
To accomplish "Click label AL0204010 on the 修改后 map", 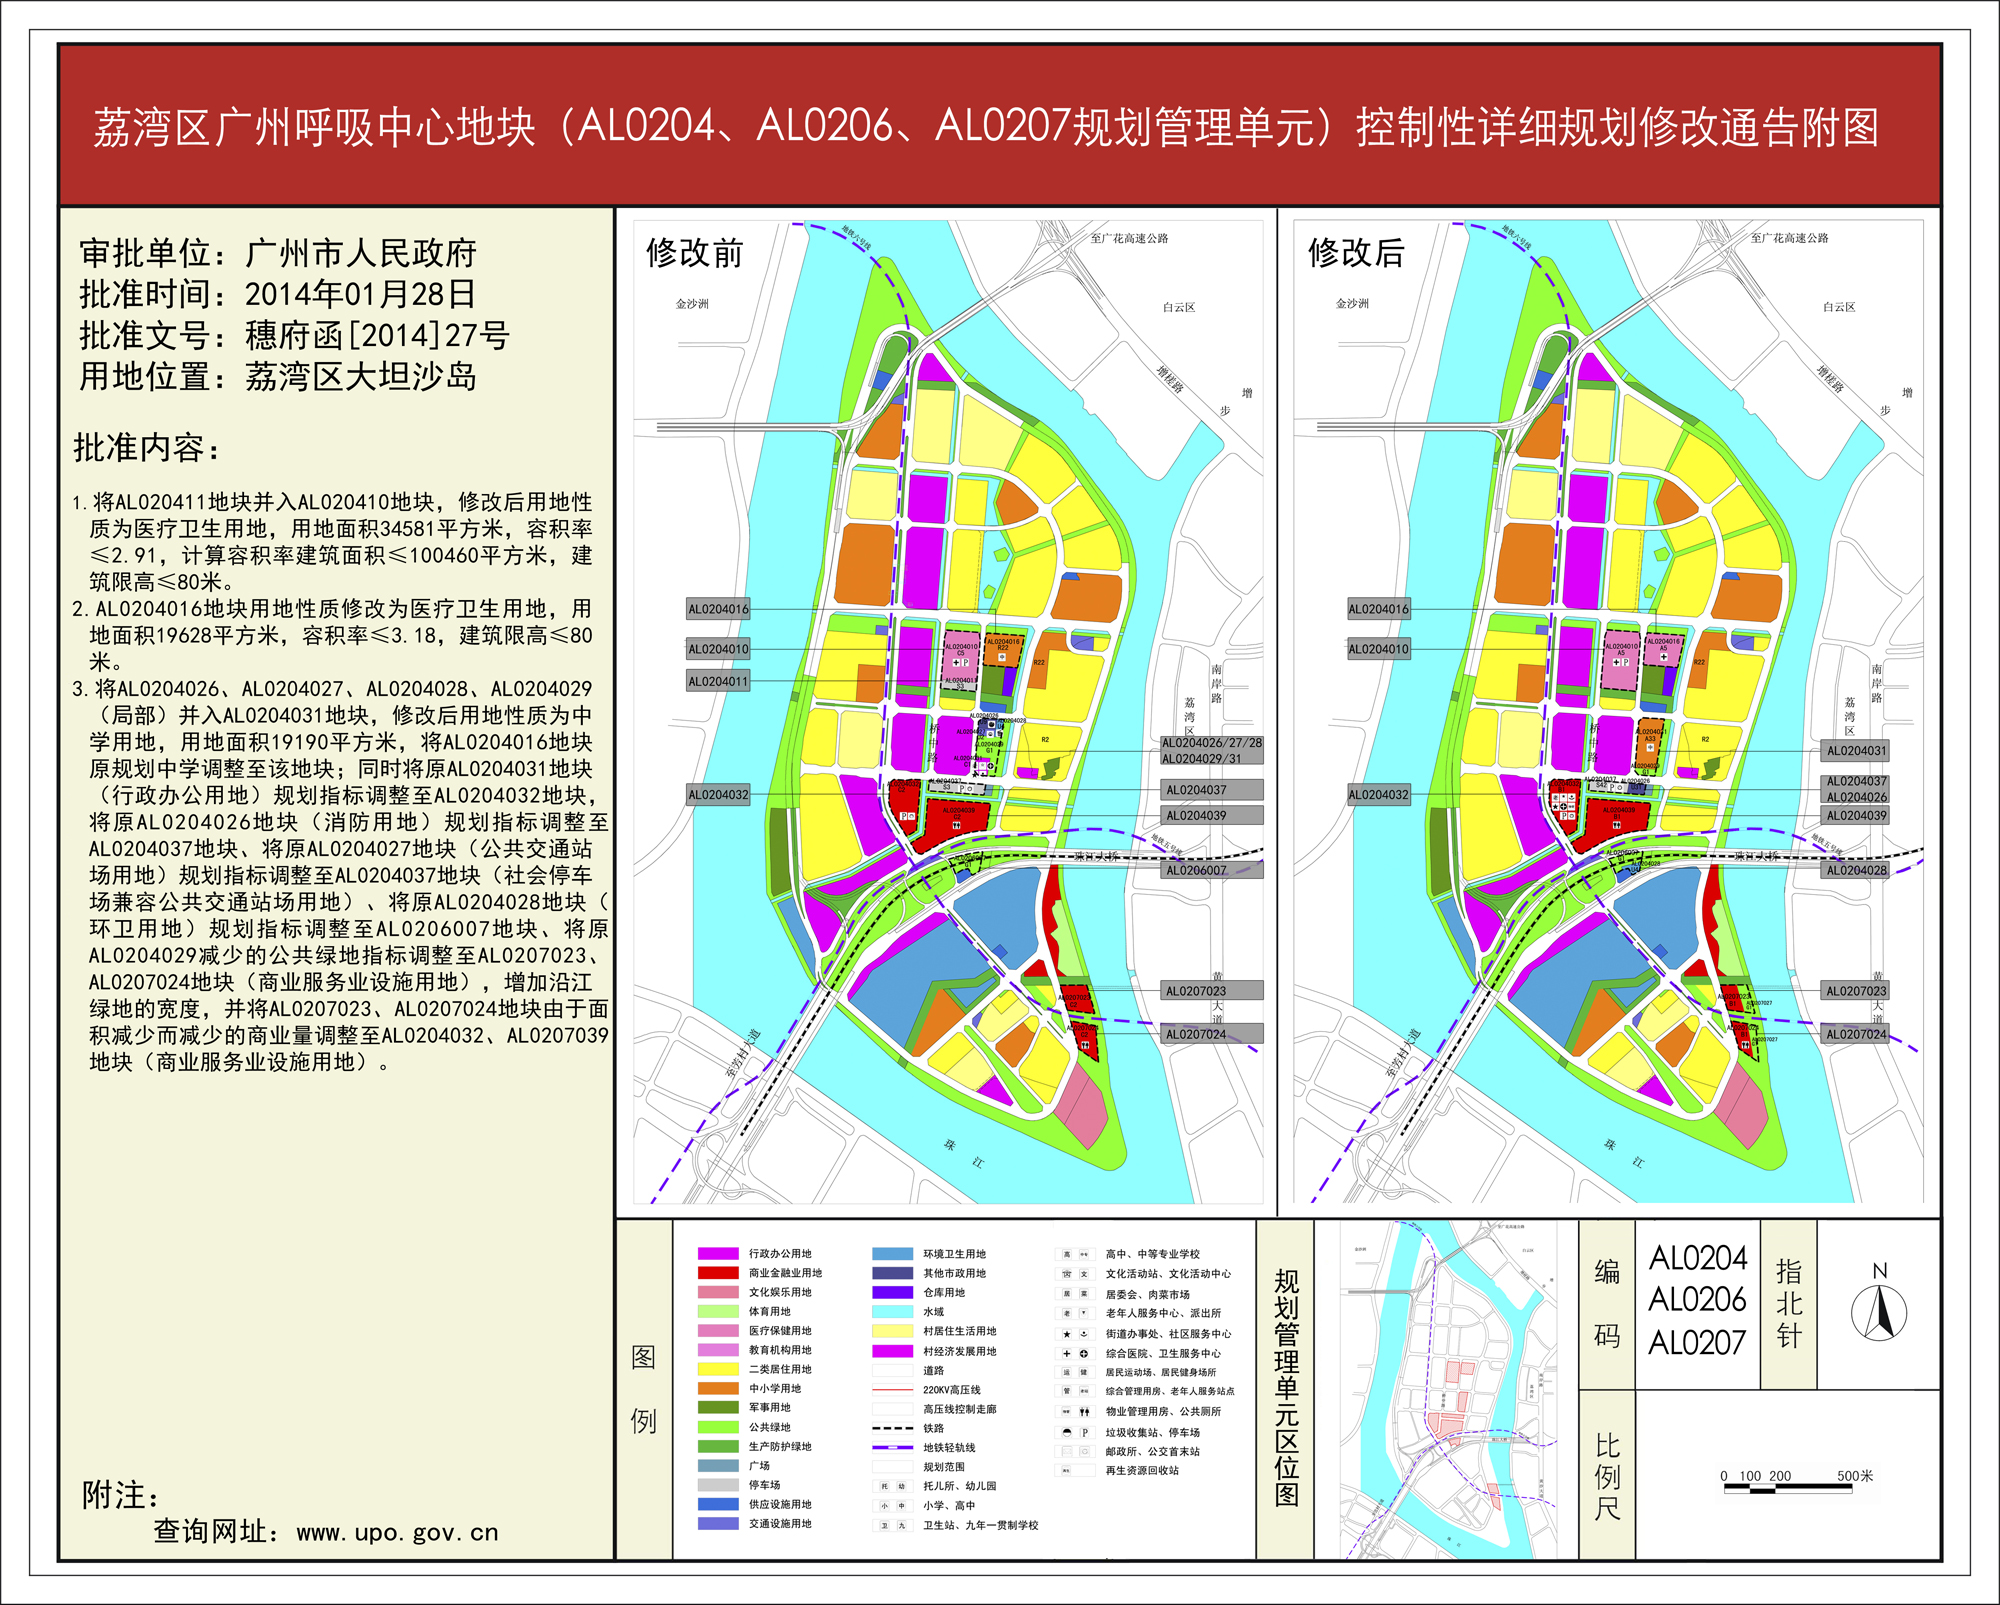I will pyautogui.click(x=1378, y=649).
